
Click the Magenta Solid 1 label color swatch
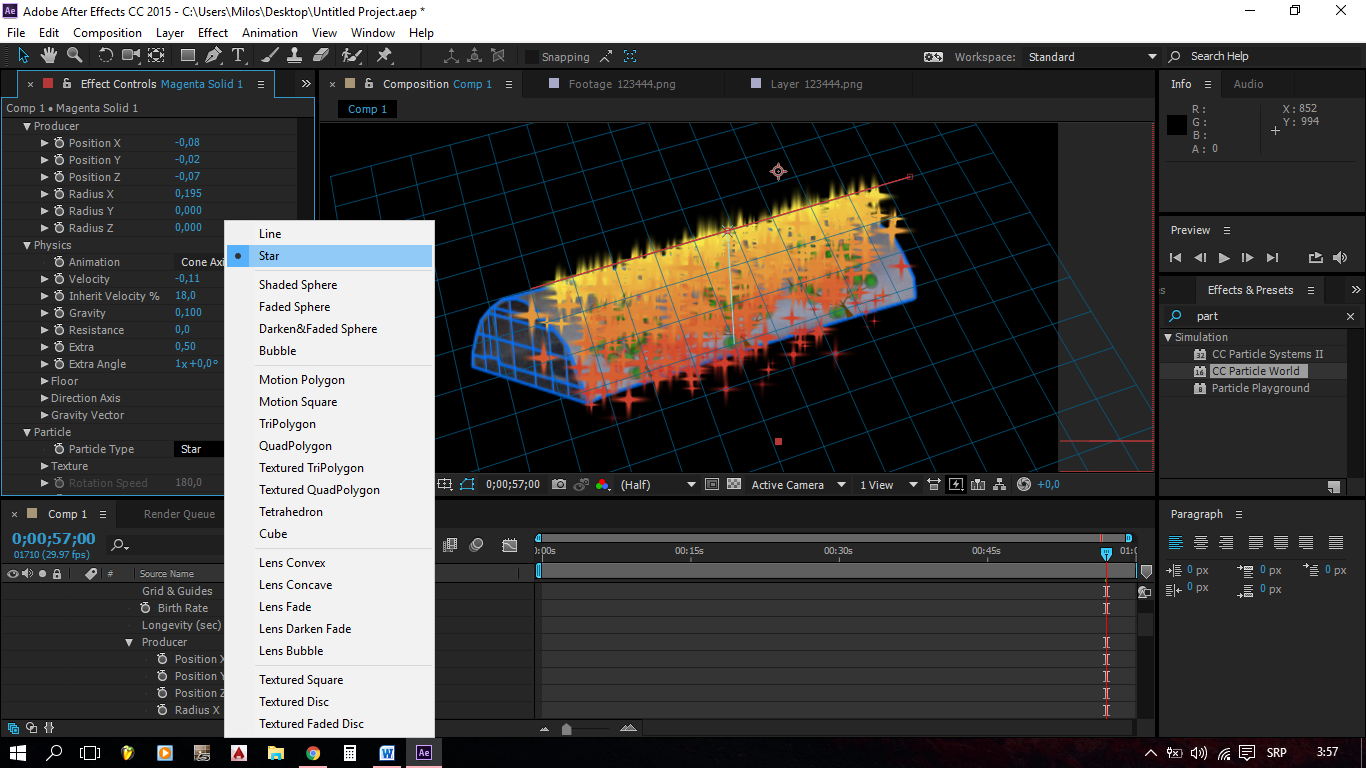[x=48, y=84]
